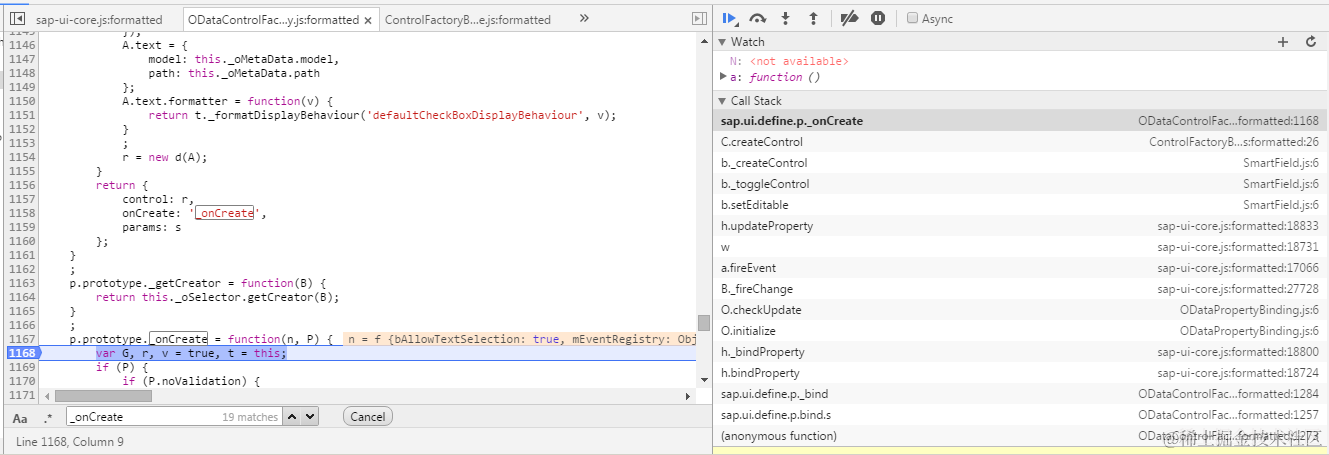Image resolution: width=1329 pixels, height=455 pixels.
Task: Click the vertical scrollbar thumb of the code editor
Action: (703, 322)
